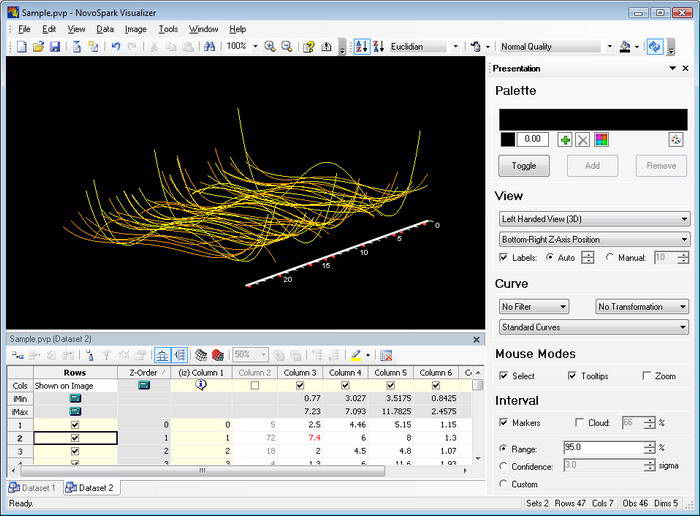
Task: Switch to the Dataset 1 tab
Action: pyautogui.click(x=33, y=488)
